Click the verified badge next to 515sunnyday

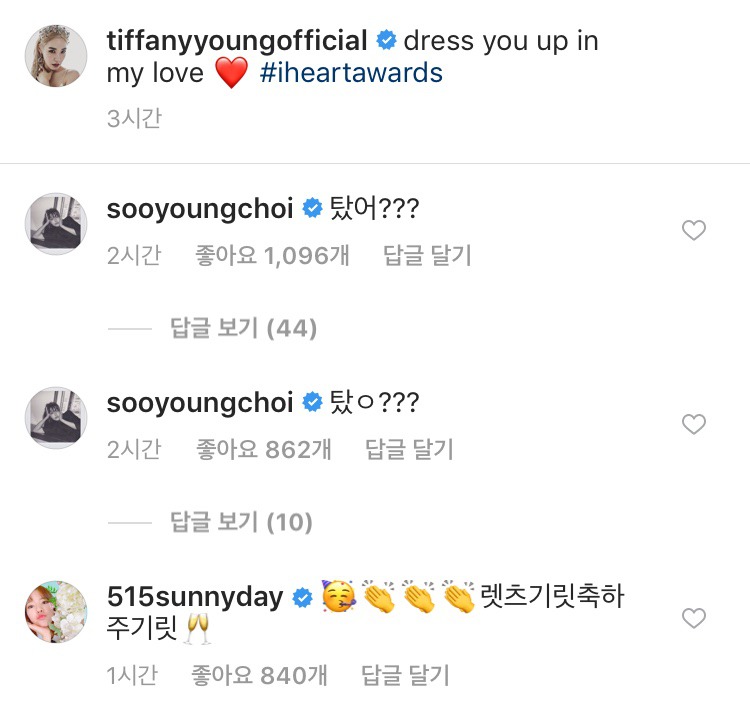[302, 597]
